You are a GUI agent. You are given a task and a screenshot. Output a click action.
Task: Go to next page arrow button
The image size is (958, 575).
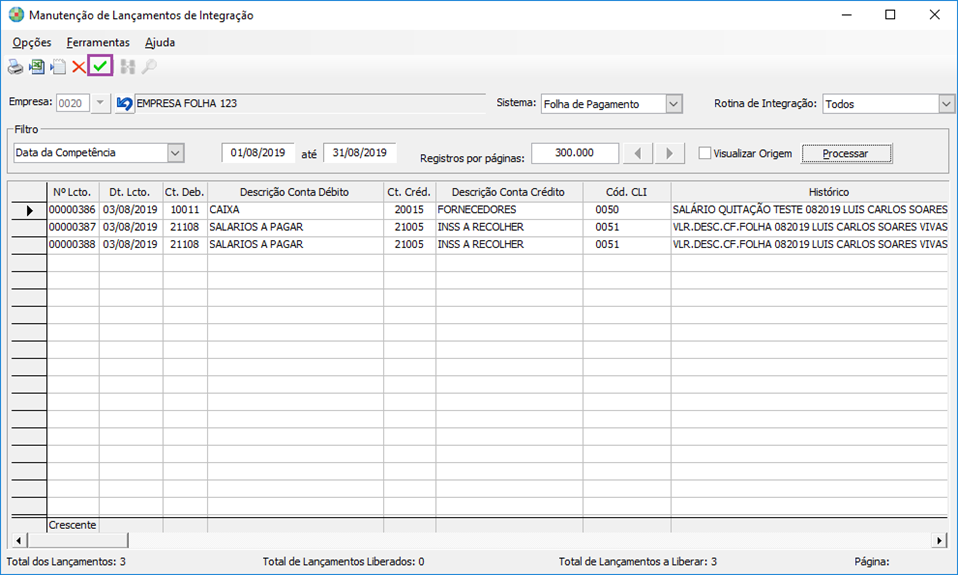pos(670,153)
